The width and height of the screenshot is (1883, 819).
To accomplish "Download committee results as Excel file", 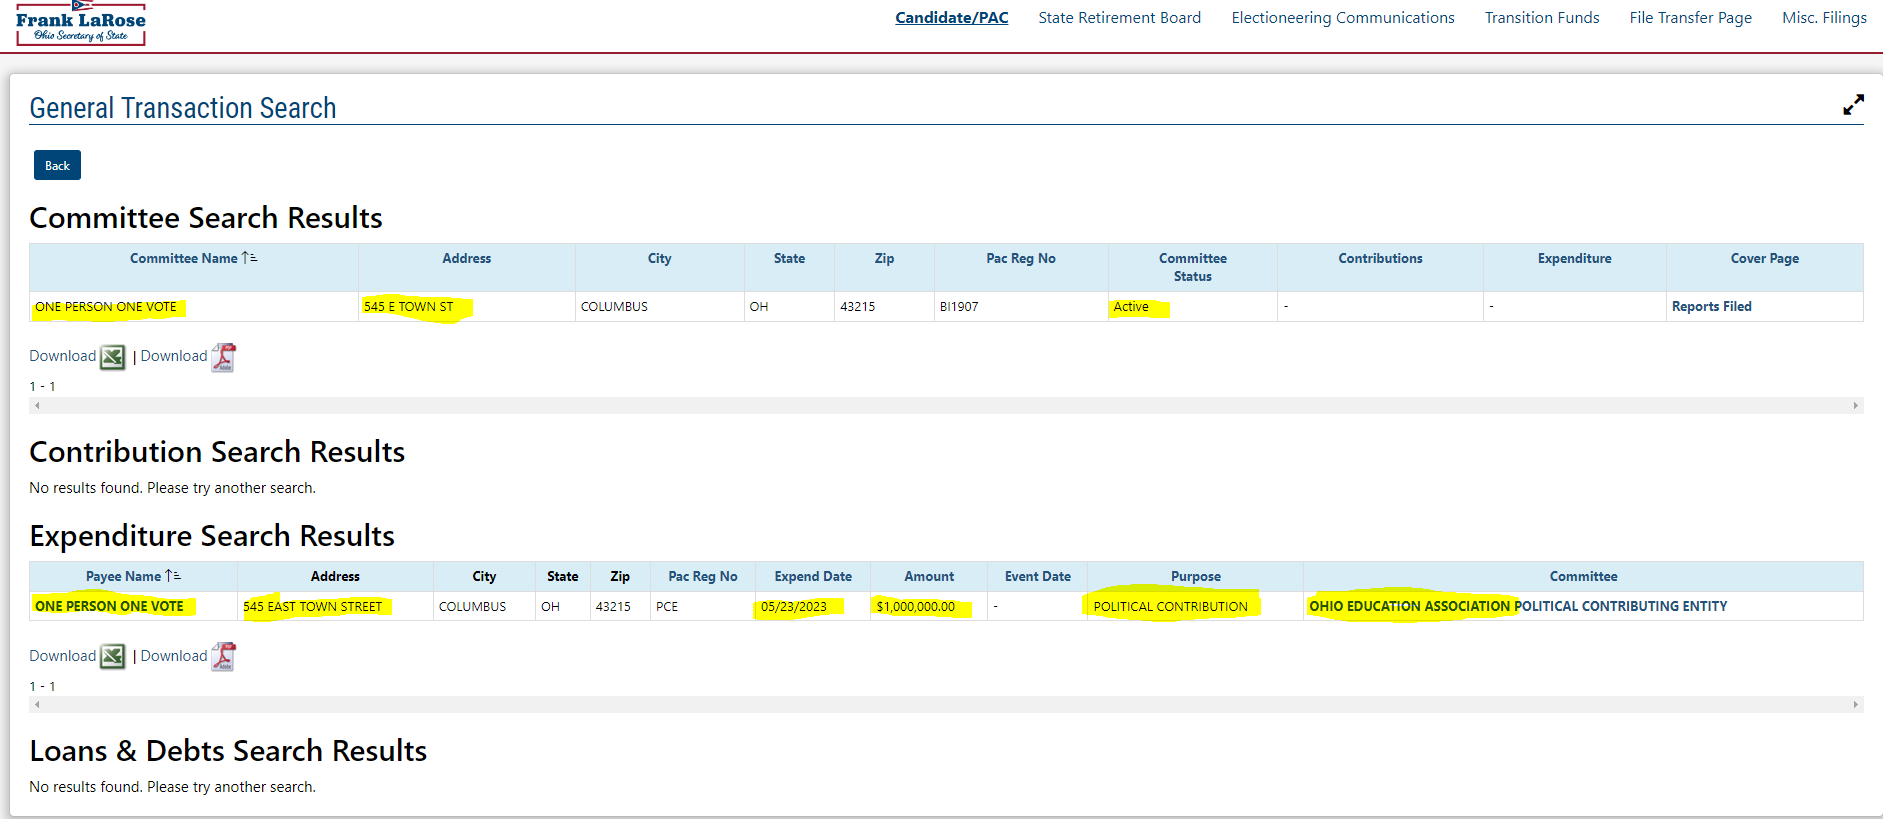I will pyautogui.click(x=113, y=357).
